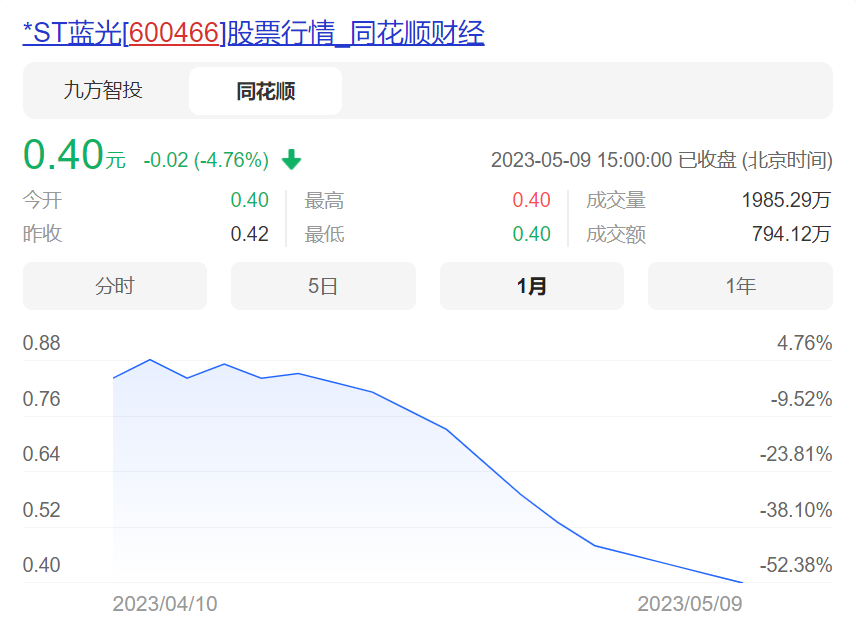Select the 同花顺 tab

265,91
